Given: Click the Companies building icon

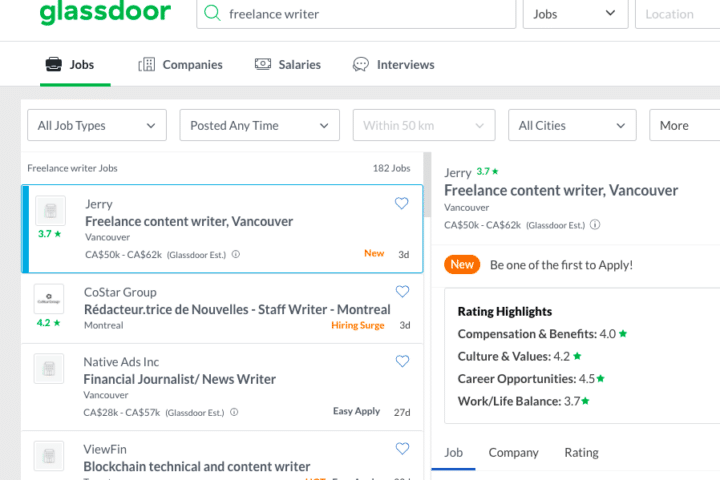Looking at the screenshot, I should point(146,64).
